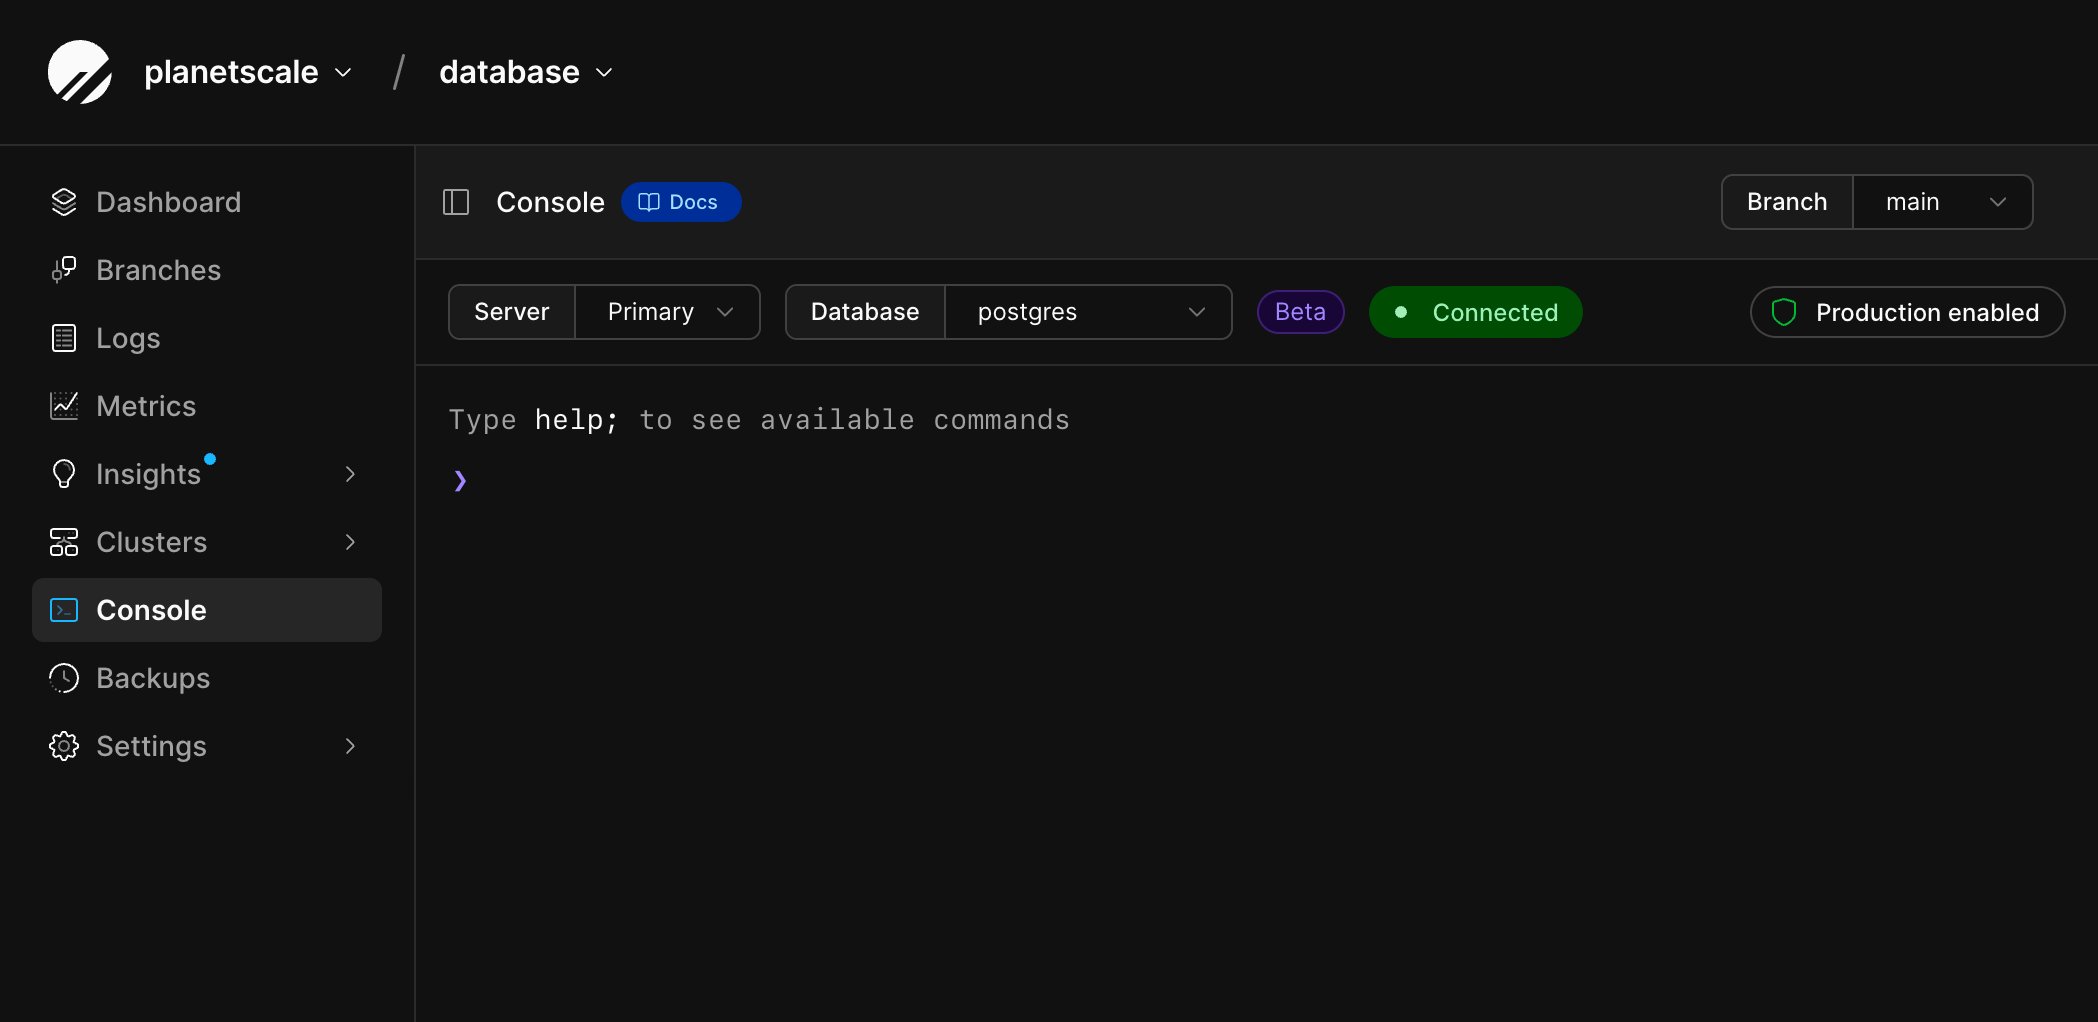Open Logs page in sidebar
This screenshot has width=2098, height=1022.
point(207,338)
